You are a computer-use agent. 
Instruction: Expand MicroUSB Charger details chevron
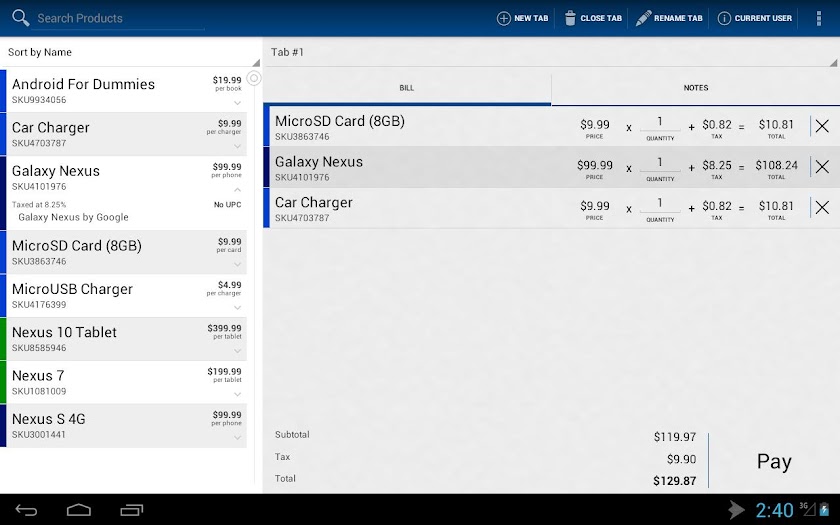point(237,308)
